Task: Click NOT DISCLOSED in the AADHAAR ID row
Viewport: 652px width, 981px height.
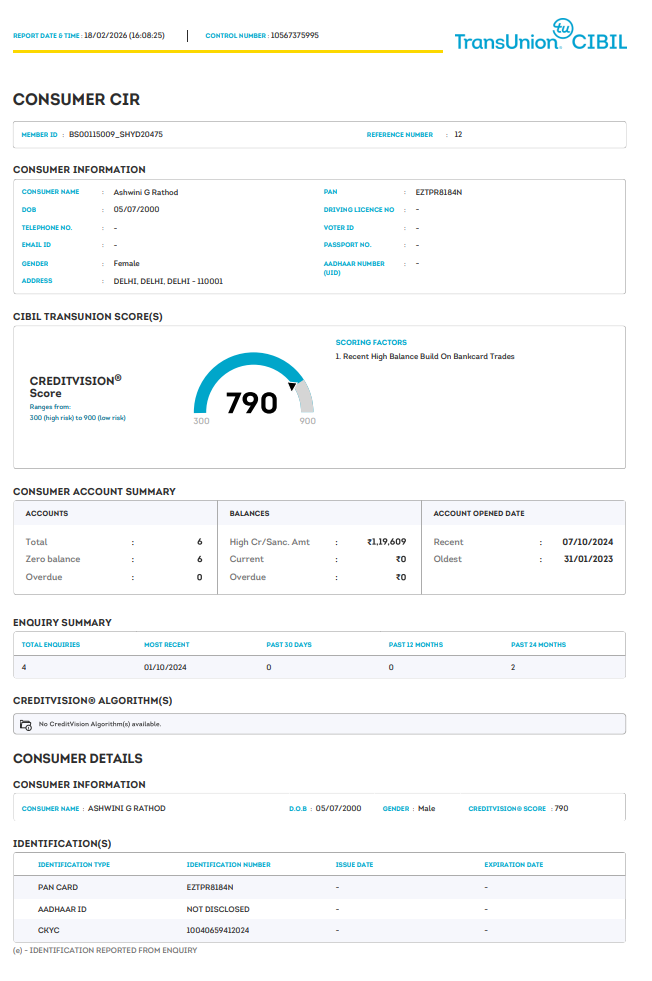Action: pos(218,909)
